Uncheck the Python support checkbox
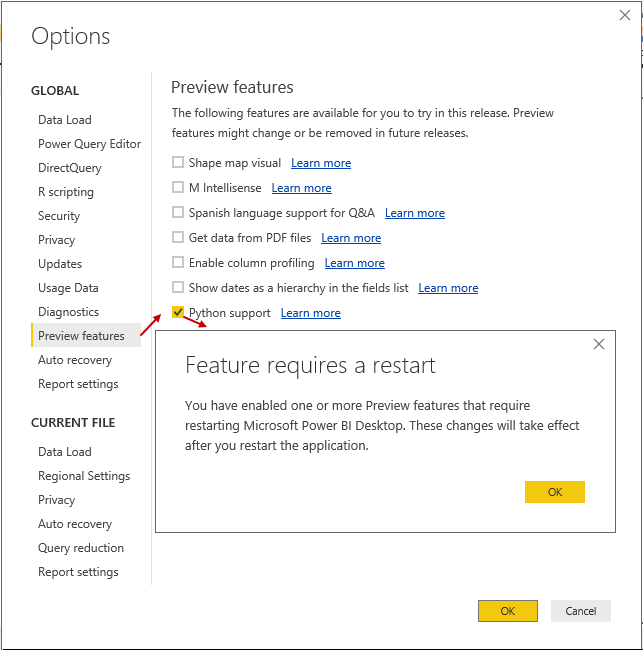Viewport: 643px width, 650px height. (x=178, y=313)
